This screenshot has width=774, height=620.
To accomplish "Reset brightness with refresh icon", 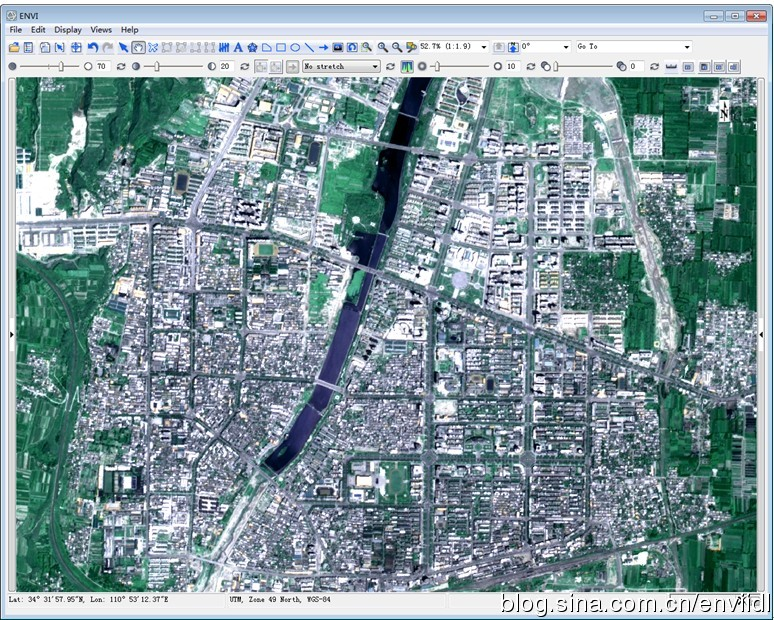I will (x=121, y=66).
